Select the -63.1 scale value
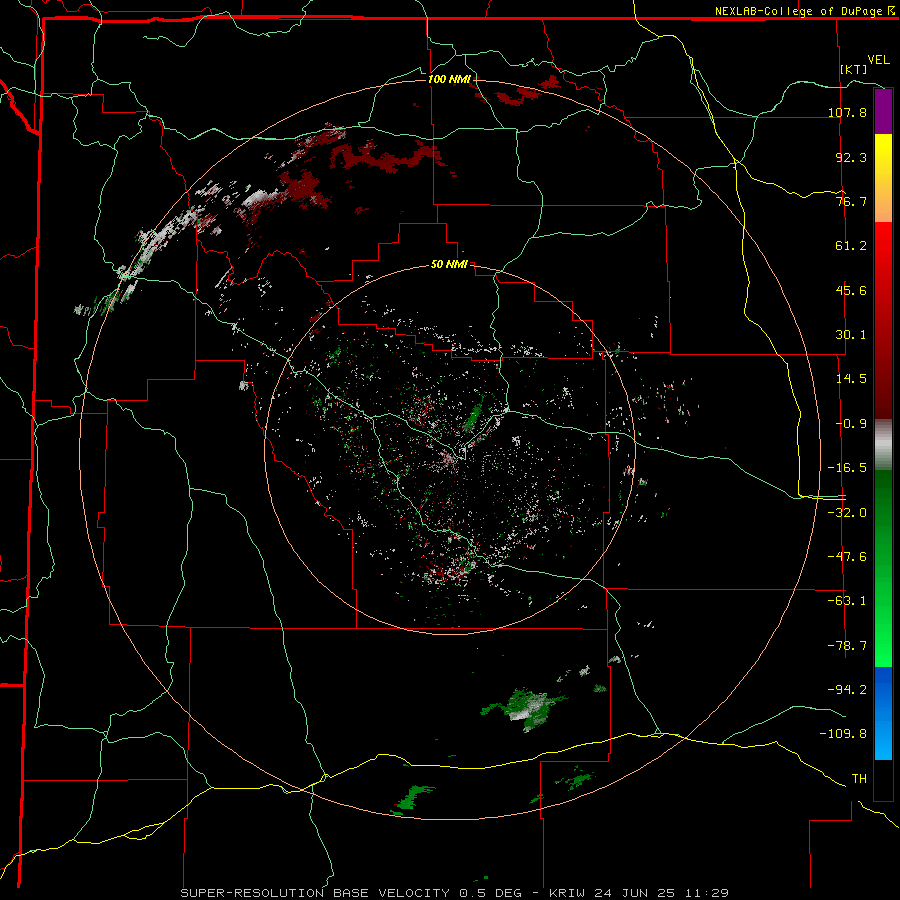Image resolution: width=900 pixels, height=900 pixels. (847, 601)
